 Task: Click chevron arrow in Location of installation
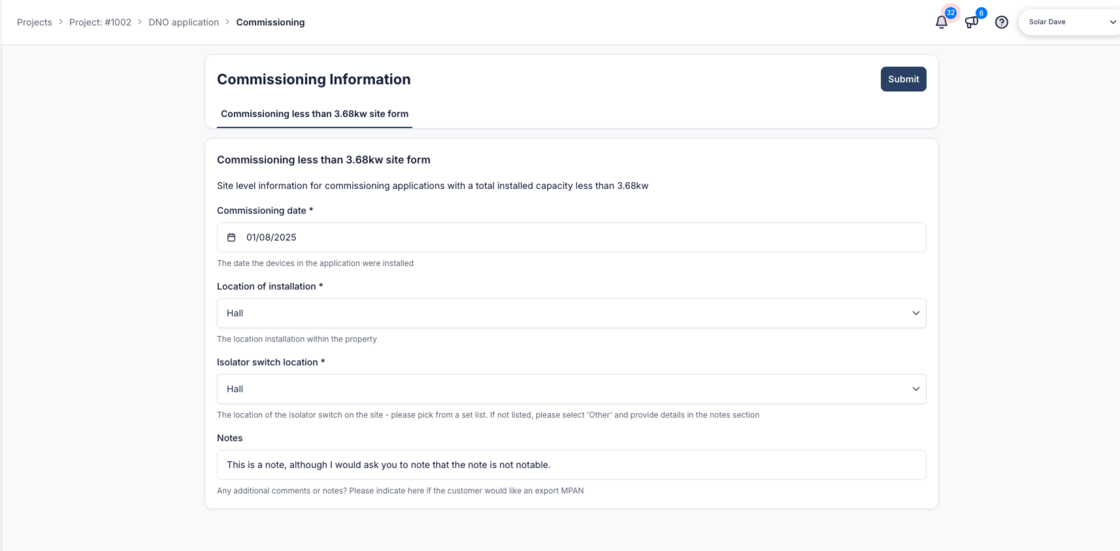tap(915, 313)
